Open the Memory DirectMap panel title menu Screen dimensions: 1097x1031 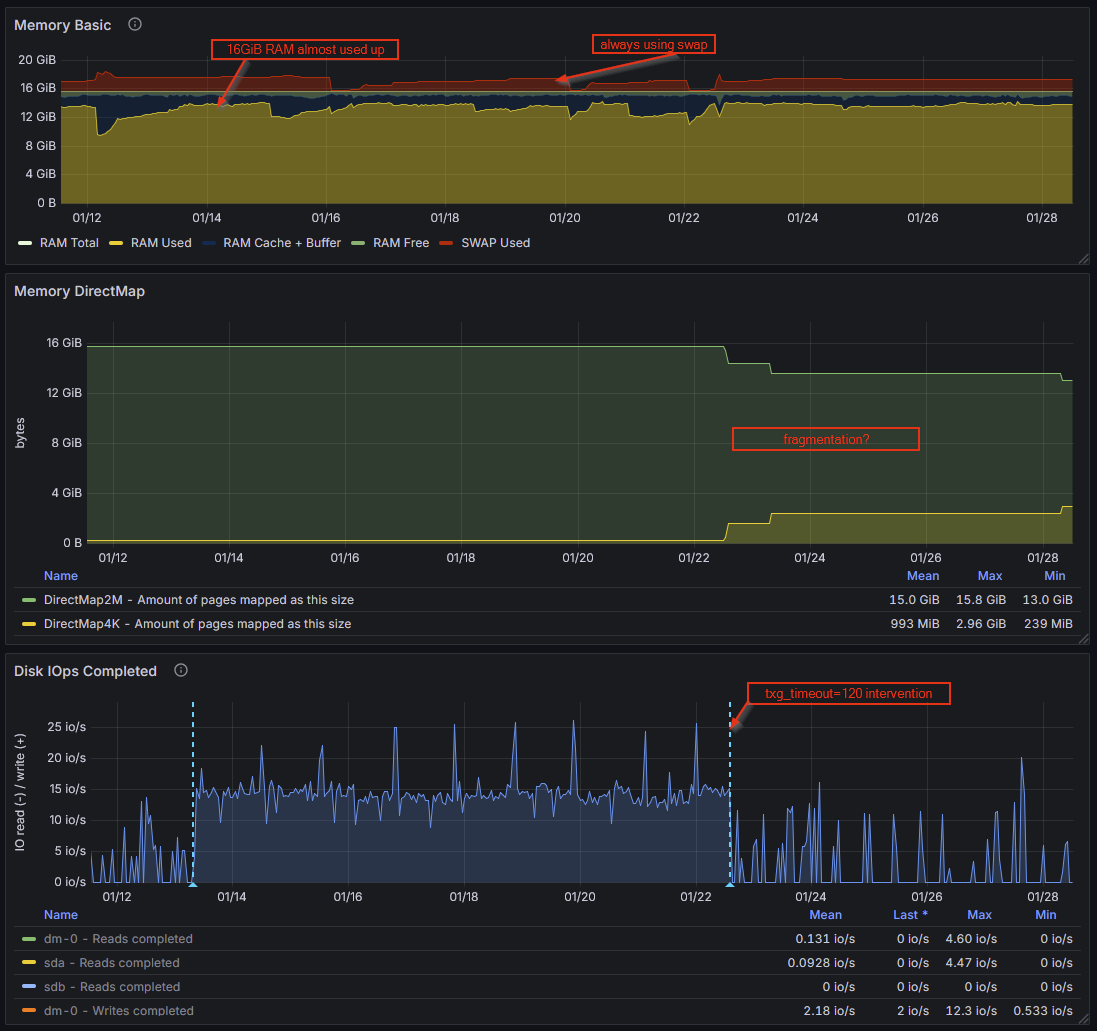79,291
